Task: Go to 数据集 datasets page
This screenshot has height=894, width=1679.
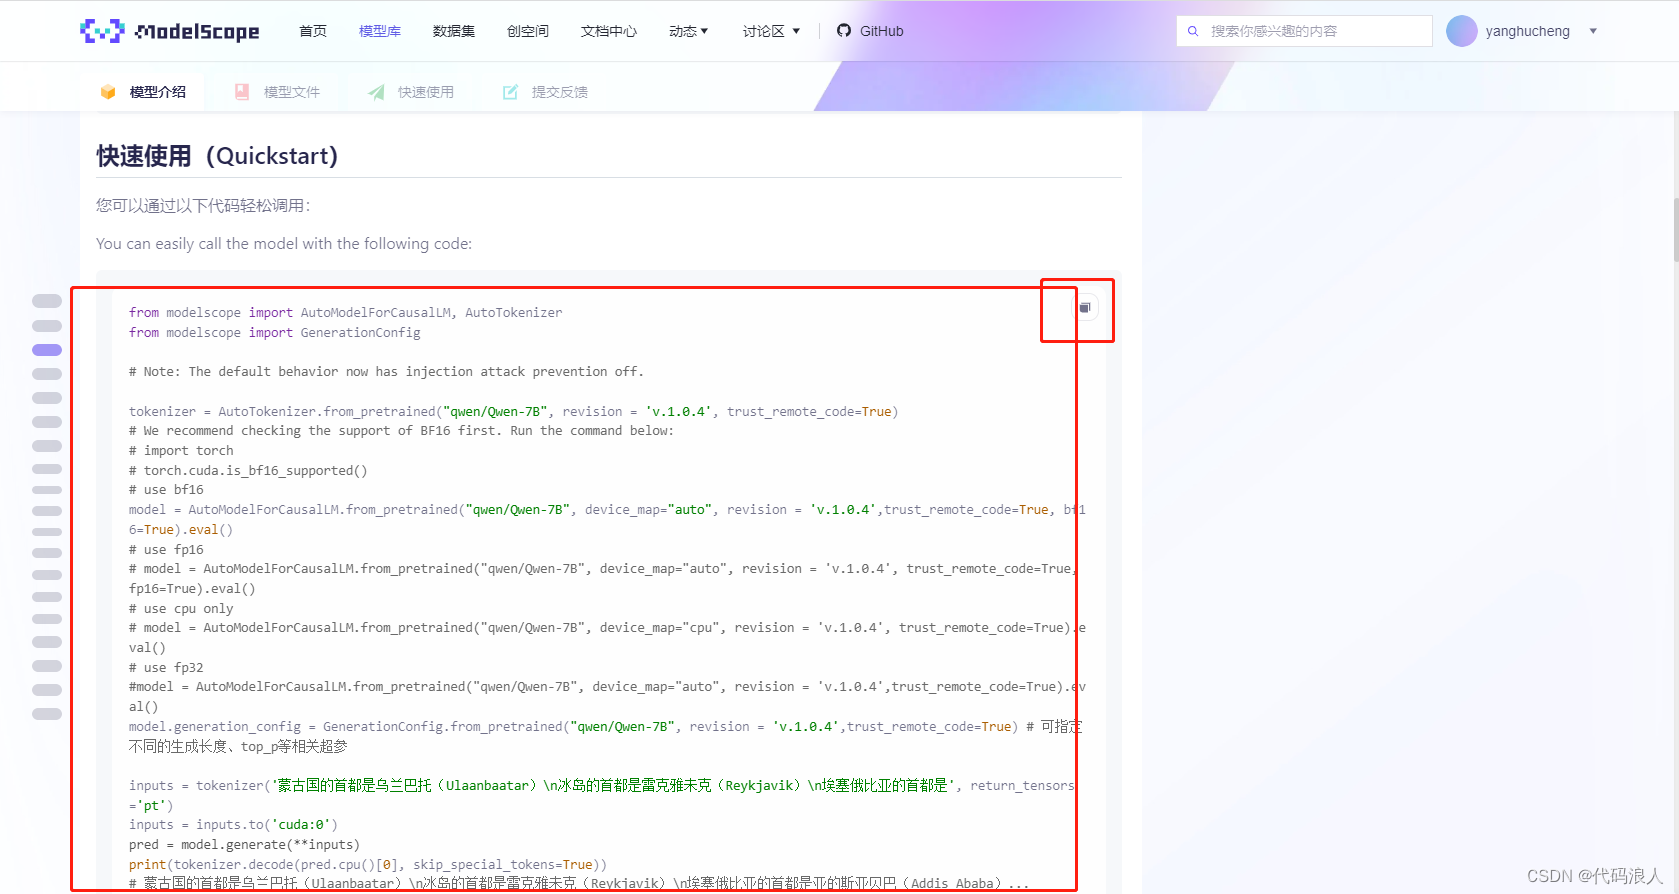Action: pos(454,31)
